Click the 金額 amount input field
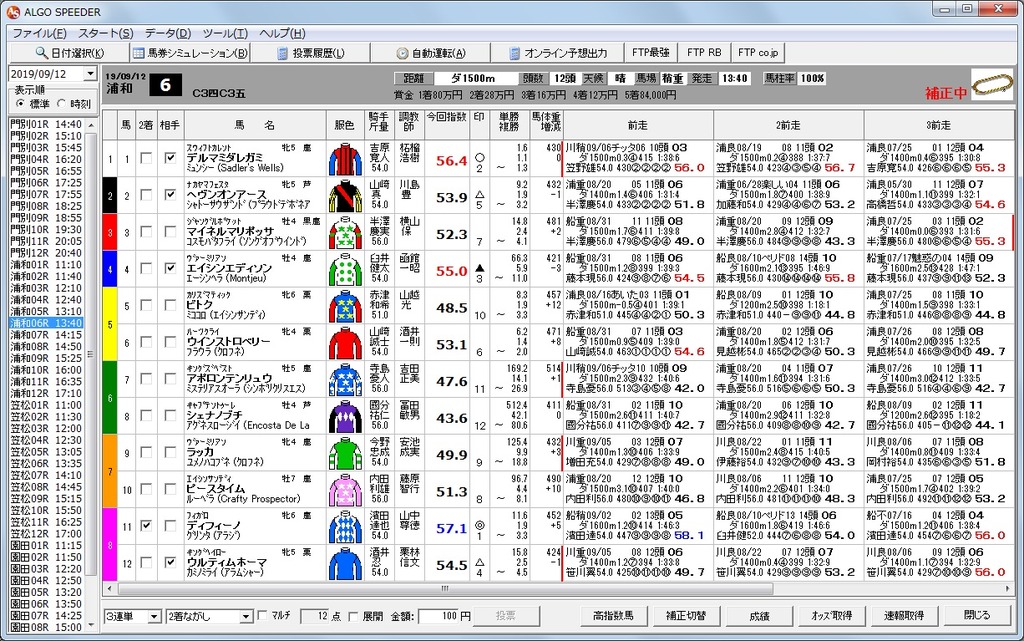 438,616
